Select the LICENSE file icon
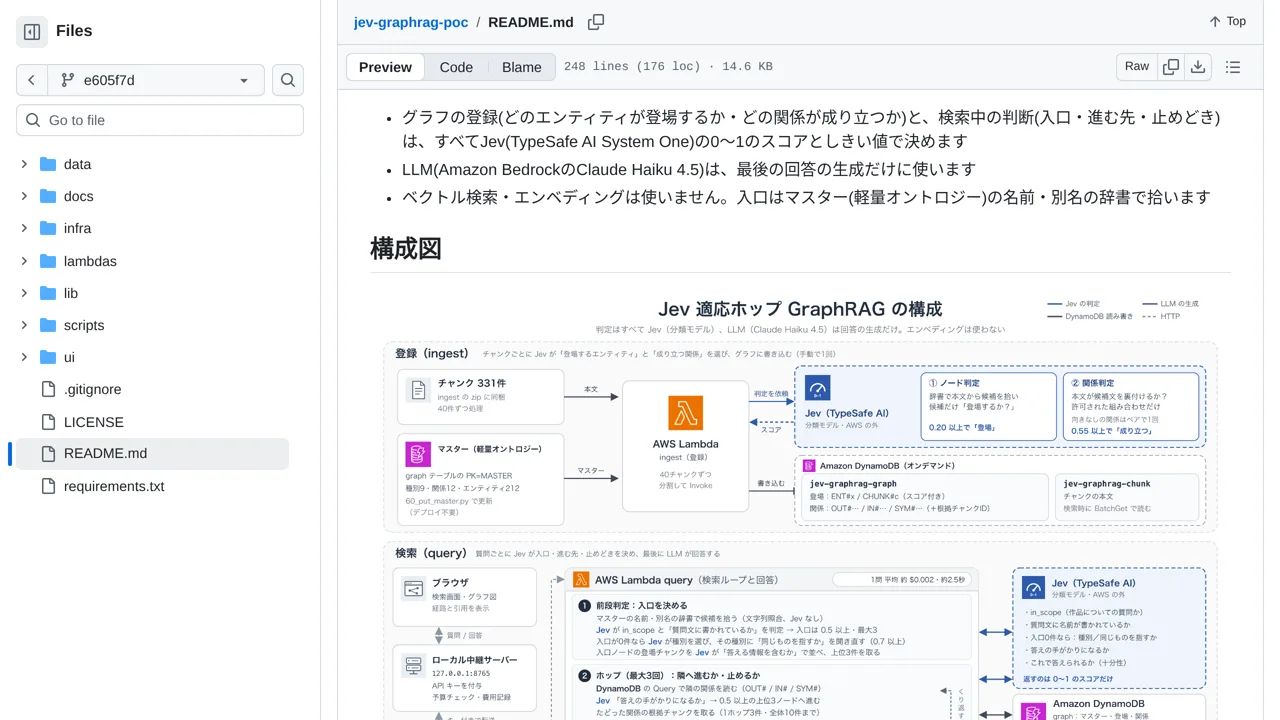The width and height of the screenshot is (1280, 720). coord(48,422)
